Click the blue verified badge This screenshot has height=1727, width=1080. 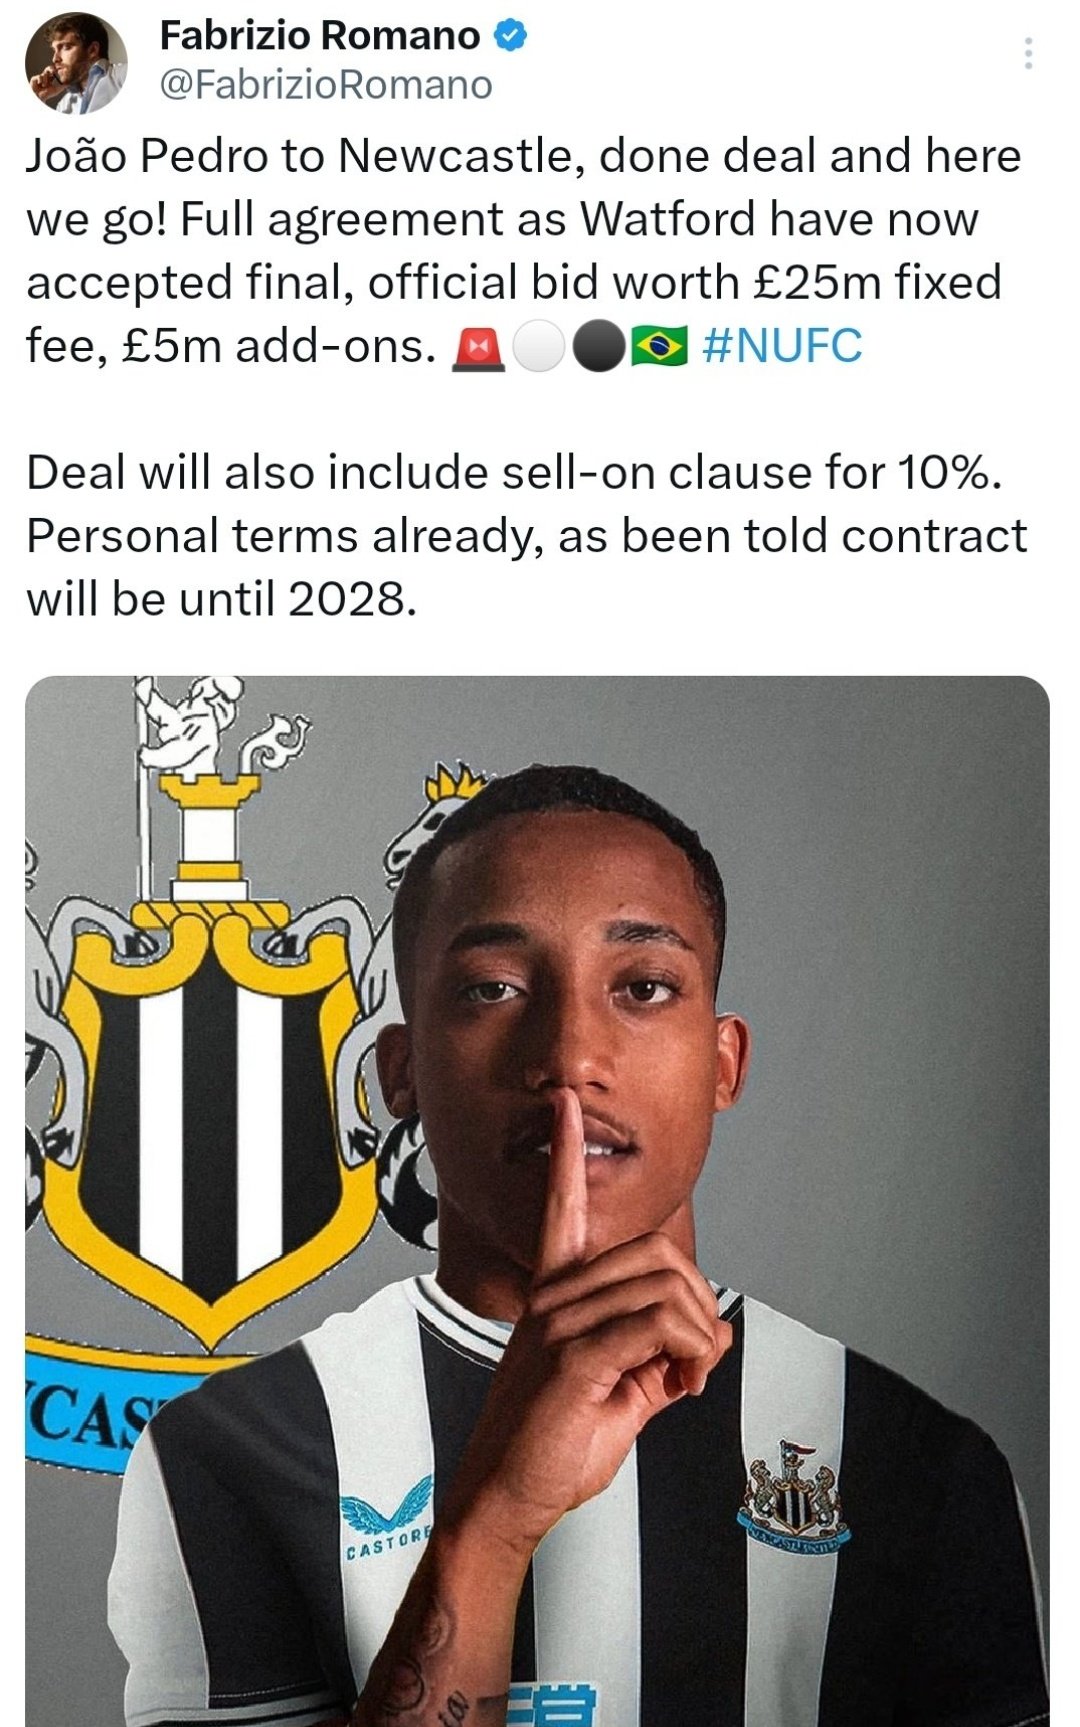click(x=511, y=36)
